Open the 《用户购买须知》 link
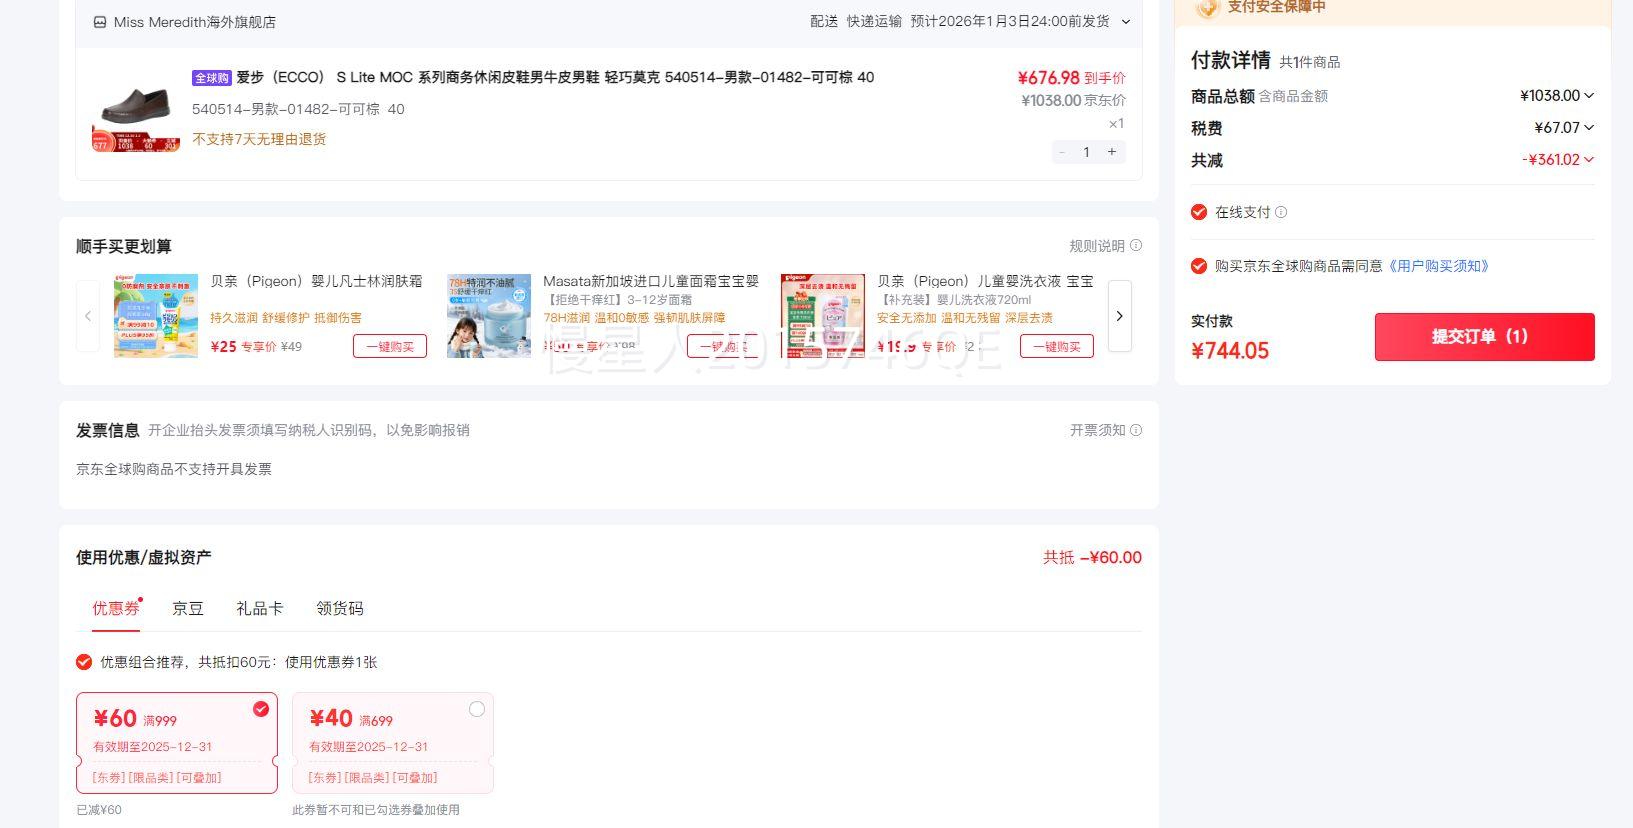1633x828 pixels. [x=1439, y=266]
